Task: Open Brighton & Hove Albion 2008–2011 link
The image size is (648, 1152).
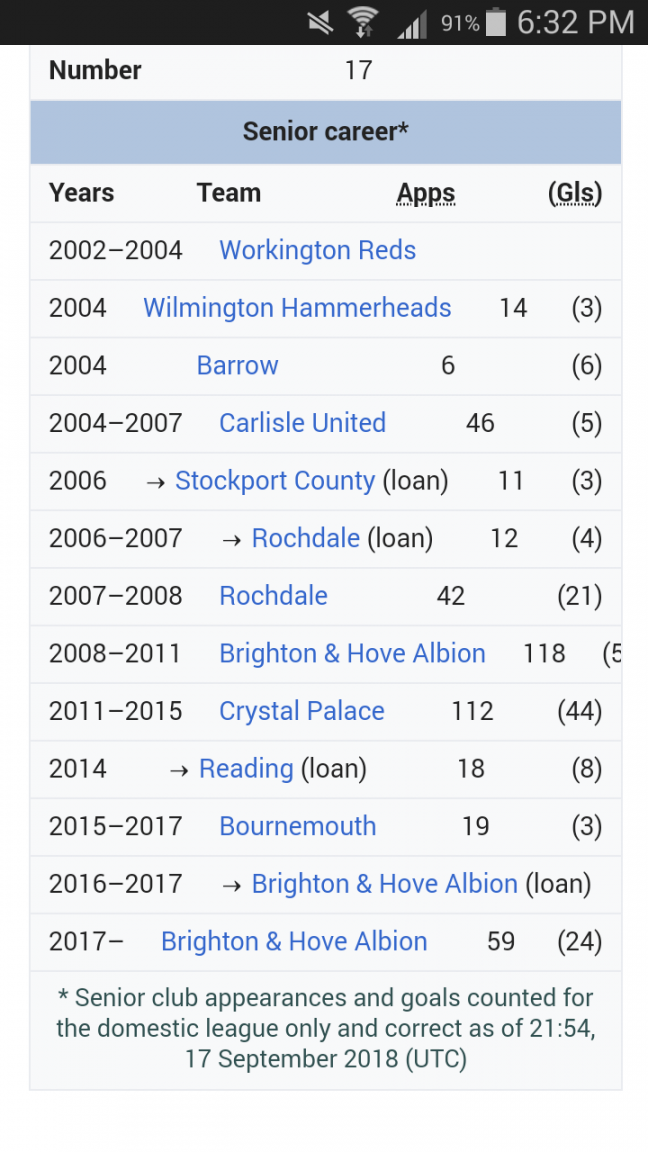Action: click(352, 654)
